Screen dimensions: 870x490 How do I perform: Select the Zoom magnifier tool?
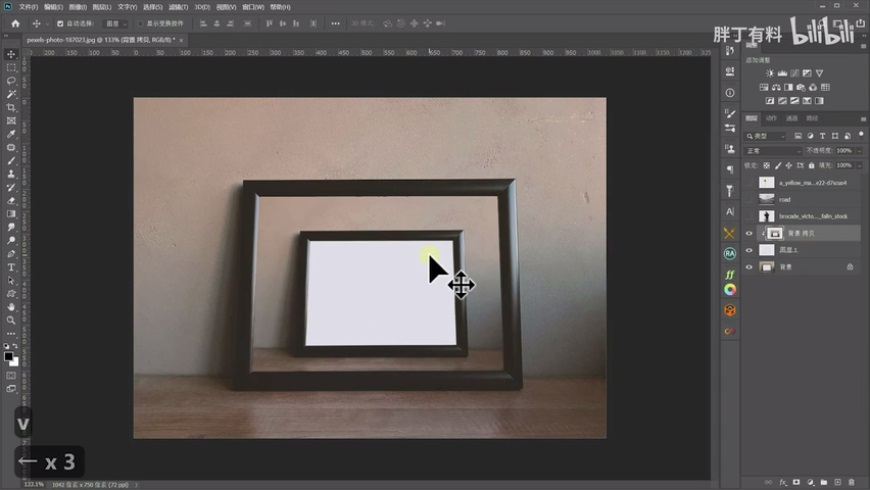click(x=11, y=320)
